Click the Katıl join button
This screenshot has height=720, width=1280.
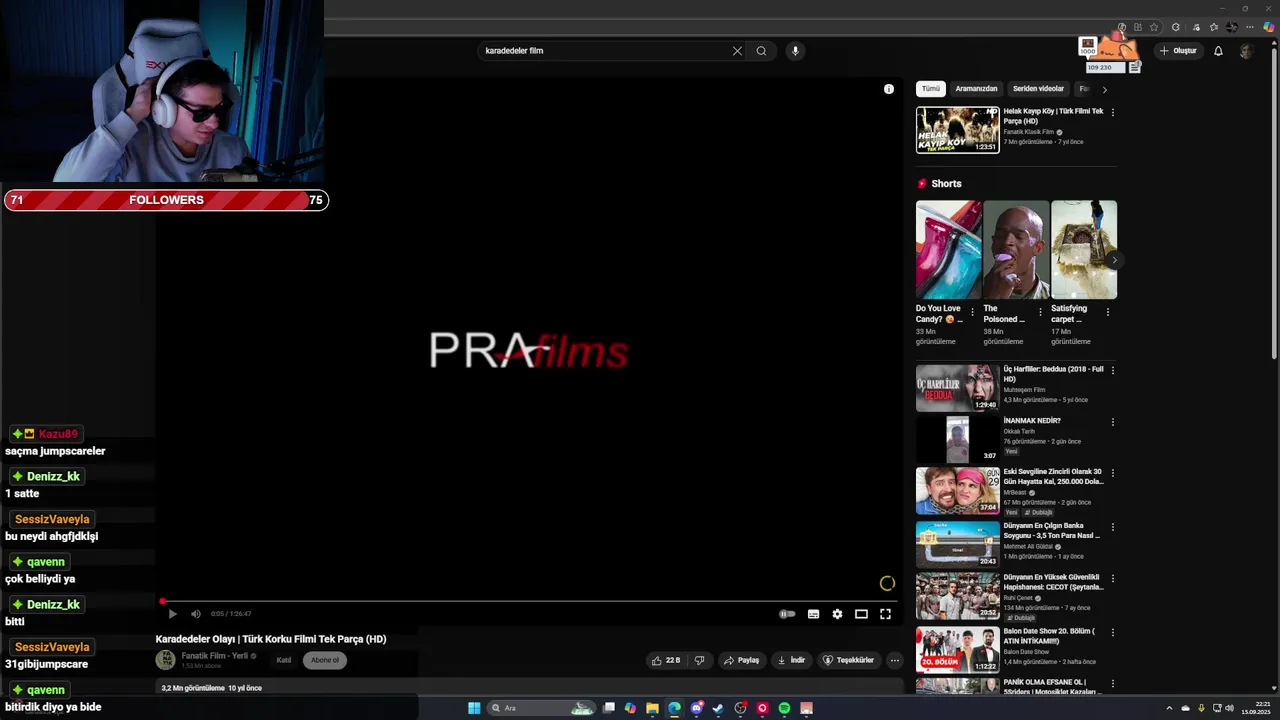[x=283, y=660]
